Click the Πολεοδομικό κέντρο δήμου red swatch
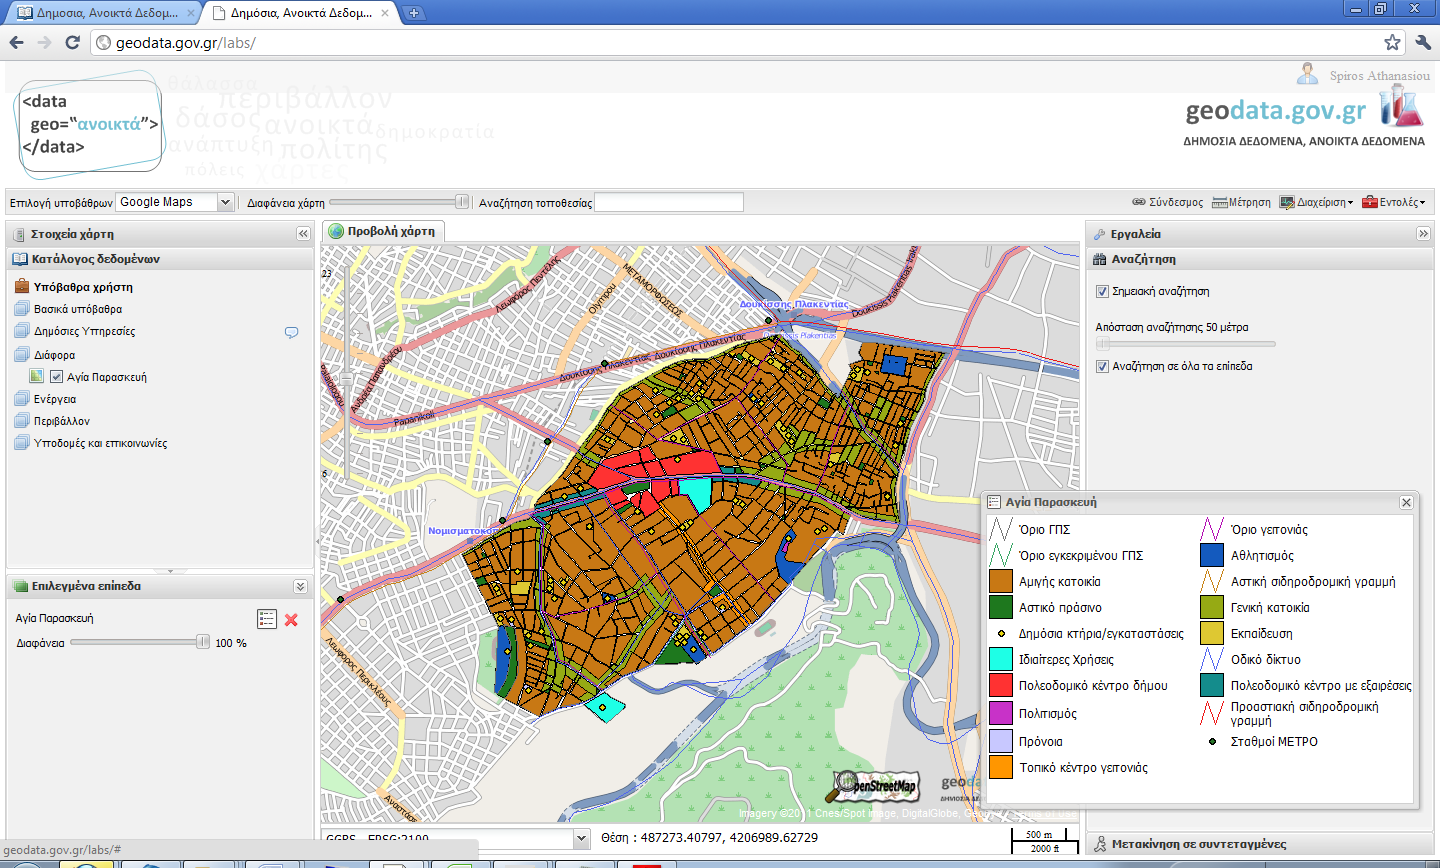1440x868 pixels. click(1001, 685)
